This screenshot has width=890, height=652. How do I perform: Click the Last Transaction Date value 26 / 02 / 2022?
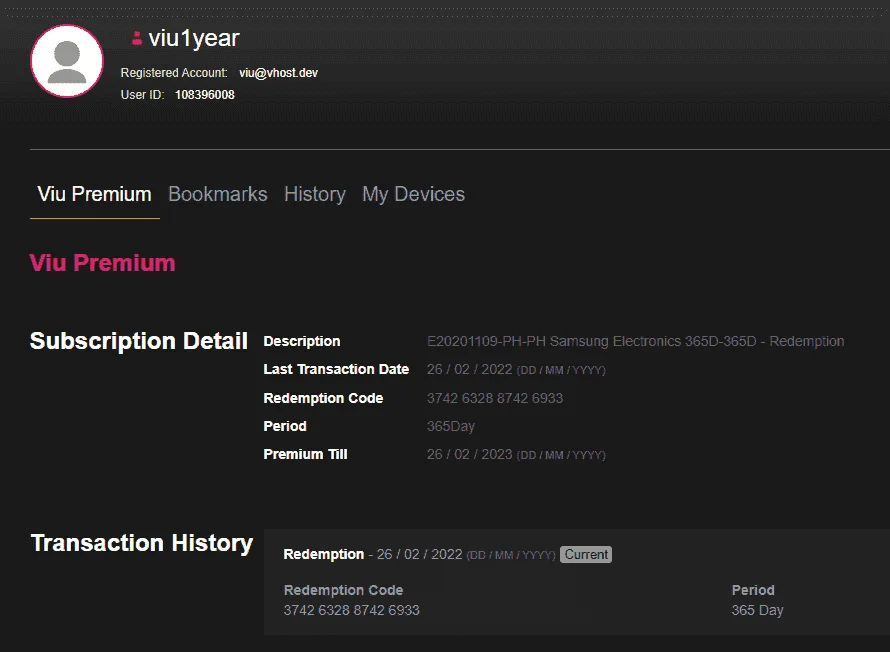coord(469,369)
